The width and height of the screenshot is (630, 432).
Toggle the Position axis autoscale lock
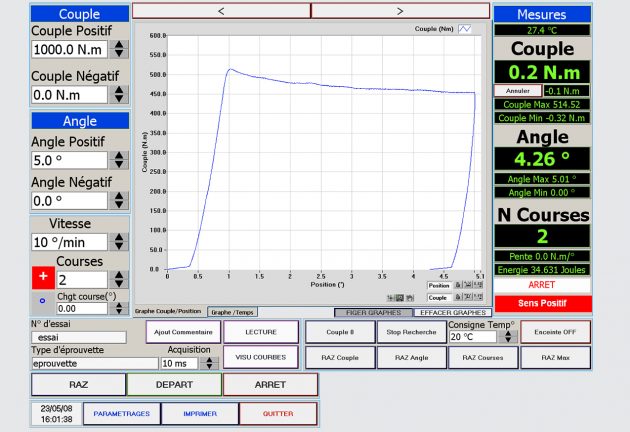pos(458,285)
